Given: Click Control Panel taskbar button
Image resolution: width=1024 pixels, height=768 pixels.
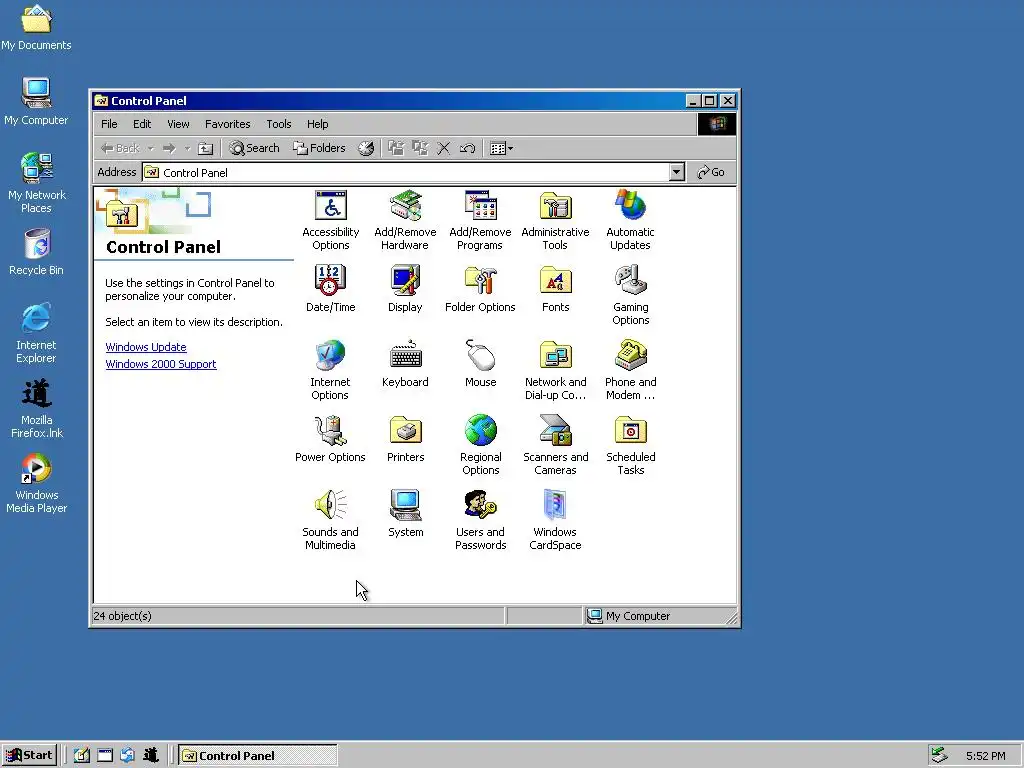Looking at the screenshot, I should pyautogui.click(x=258, y=756).
